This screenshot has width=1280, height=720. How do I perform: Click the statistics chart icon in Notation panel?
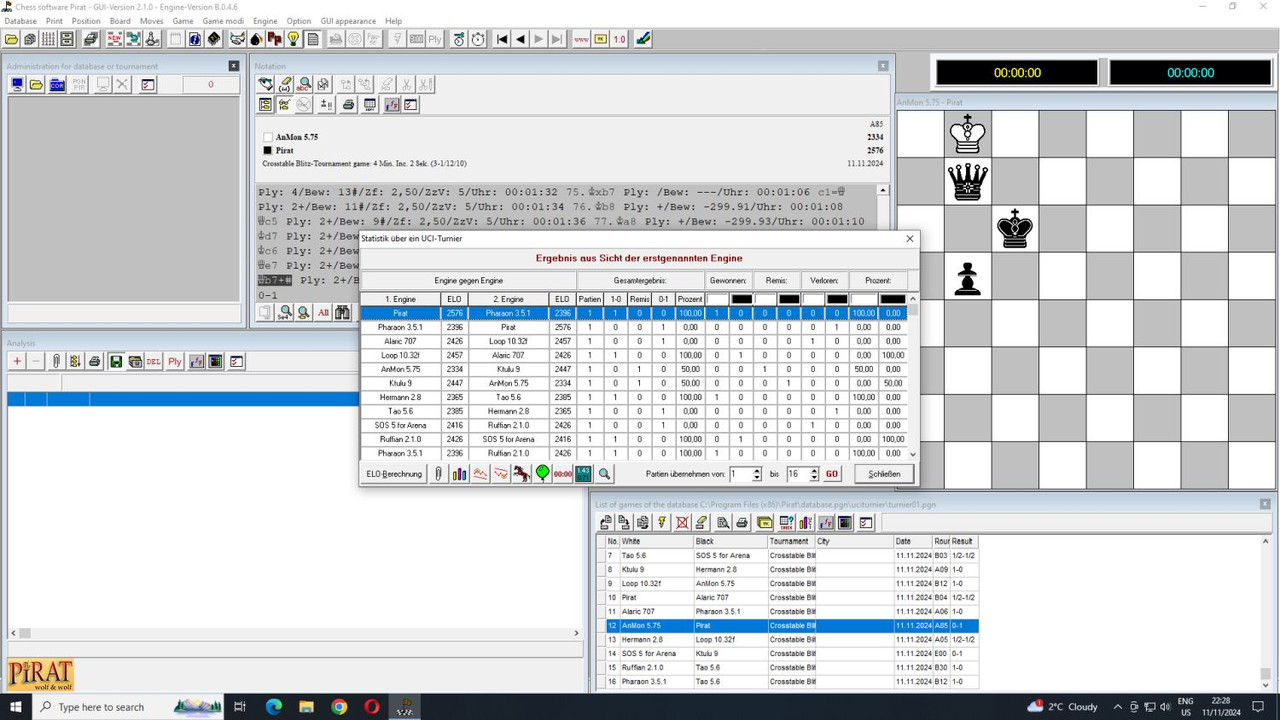click(x=391, y=104)
